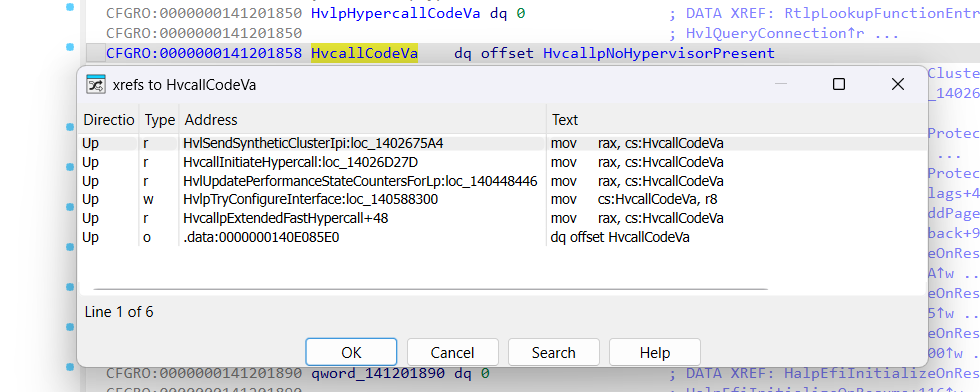980x392 pixels.
Task: Close the xrefs to HvcallCodeVa dialog
Action: (898, 84)
